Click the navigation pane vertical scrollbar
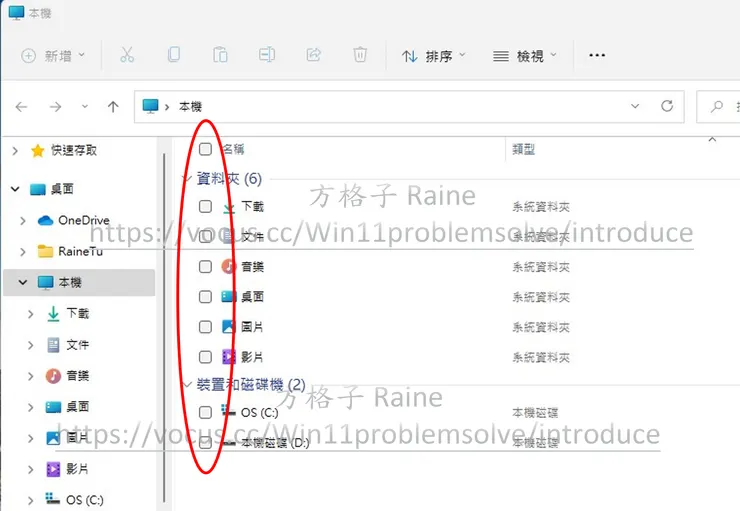 point(164,328)
